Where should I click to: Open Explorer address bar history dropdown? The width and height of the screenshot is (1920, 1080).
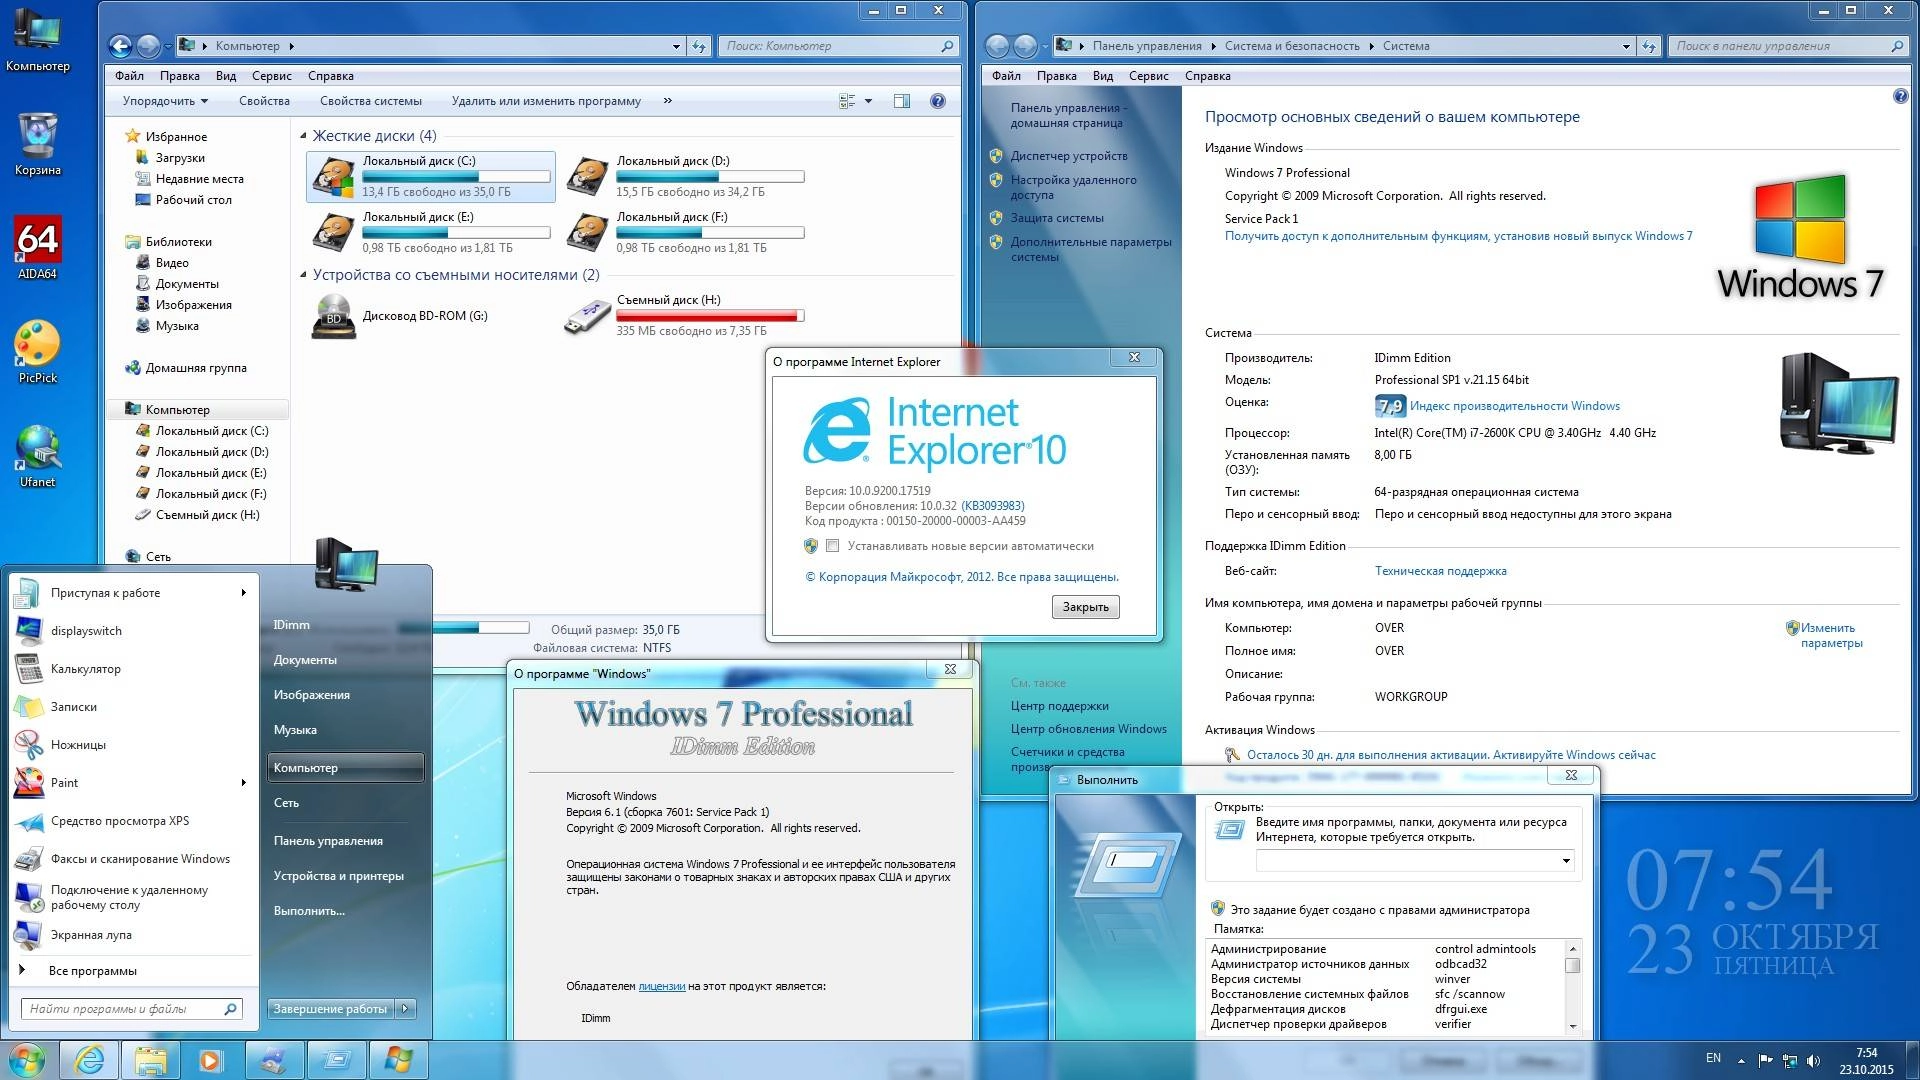click(676, 46)
